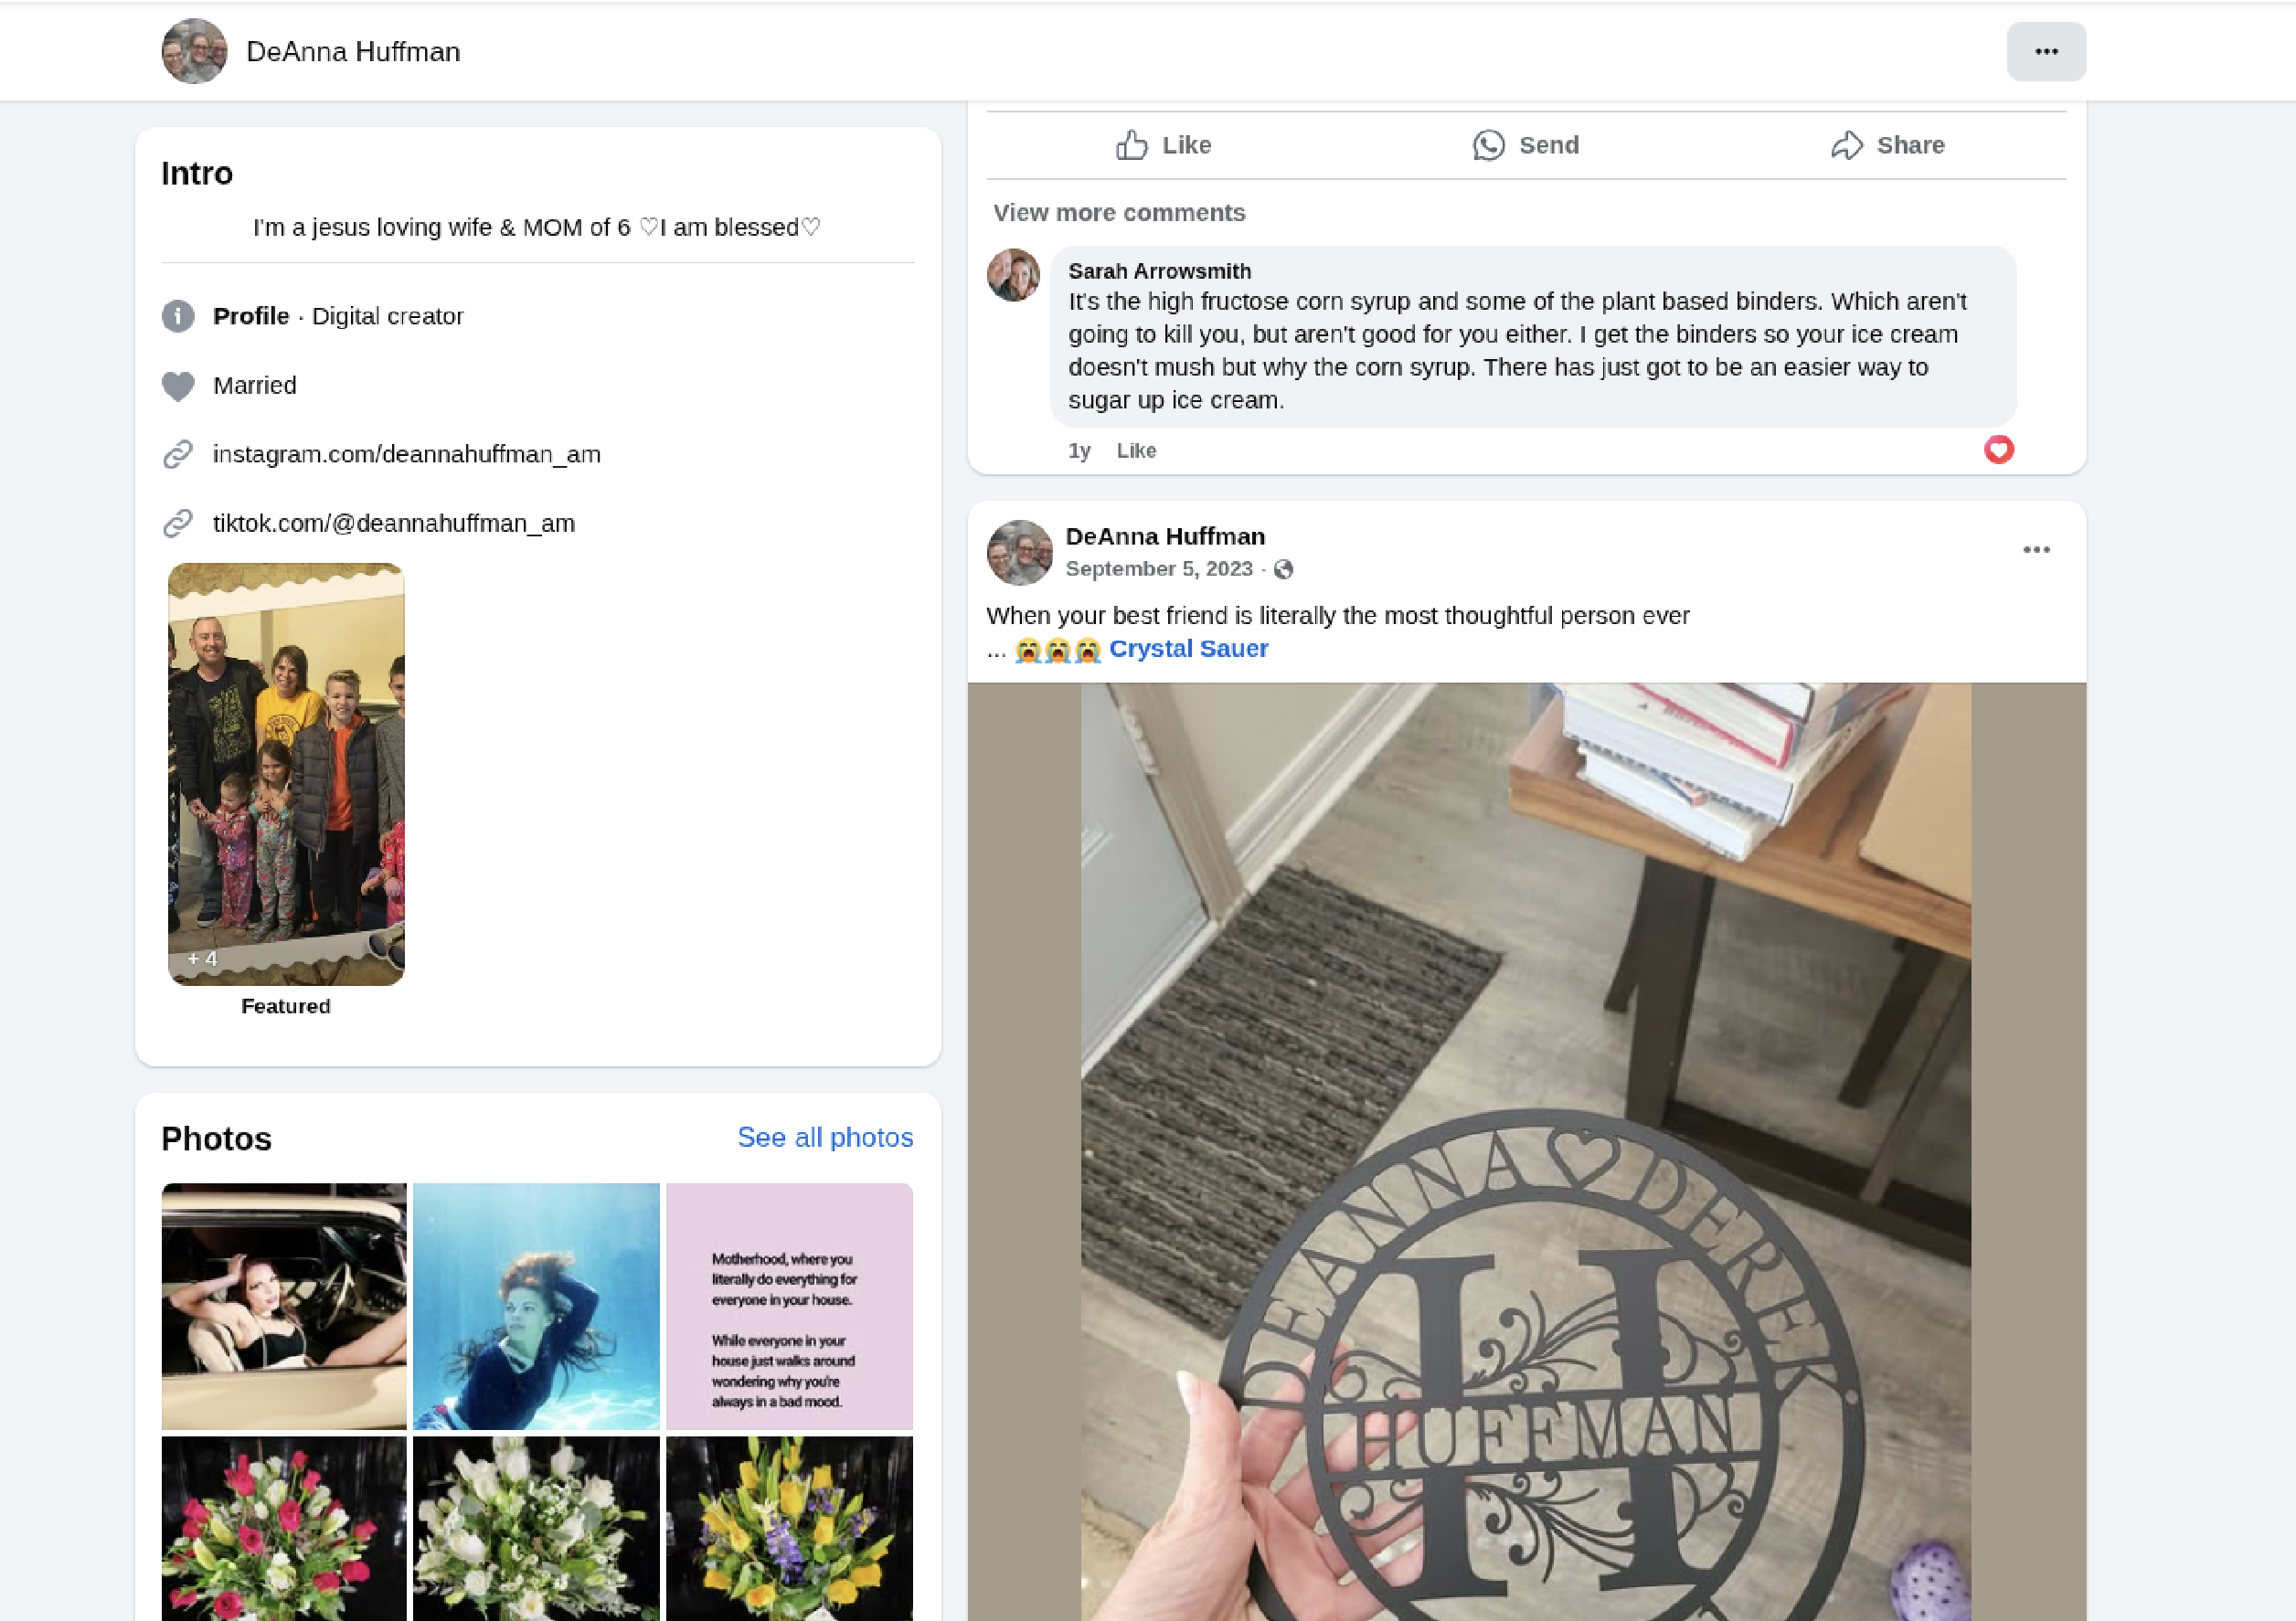Click DeAnna Huffman's avatar in the top header
The height and width of the screenshot is (1621, 2296).
coord(194,51)
